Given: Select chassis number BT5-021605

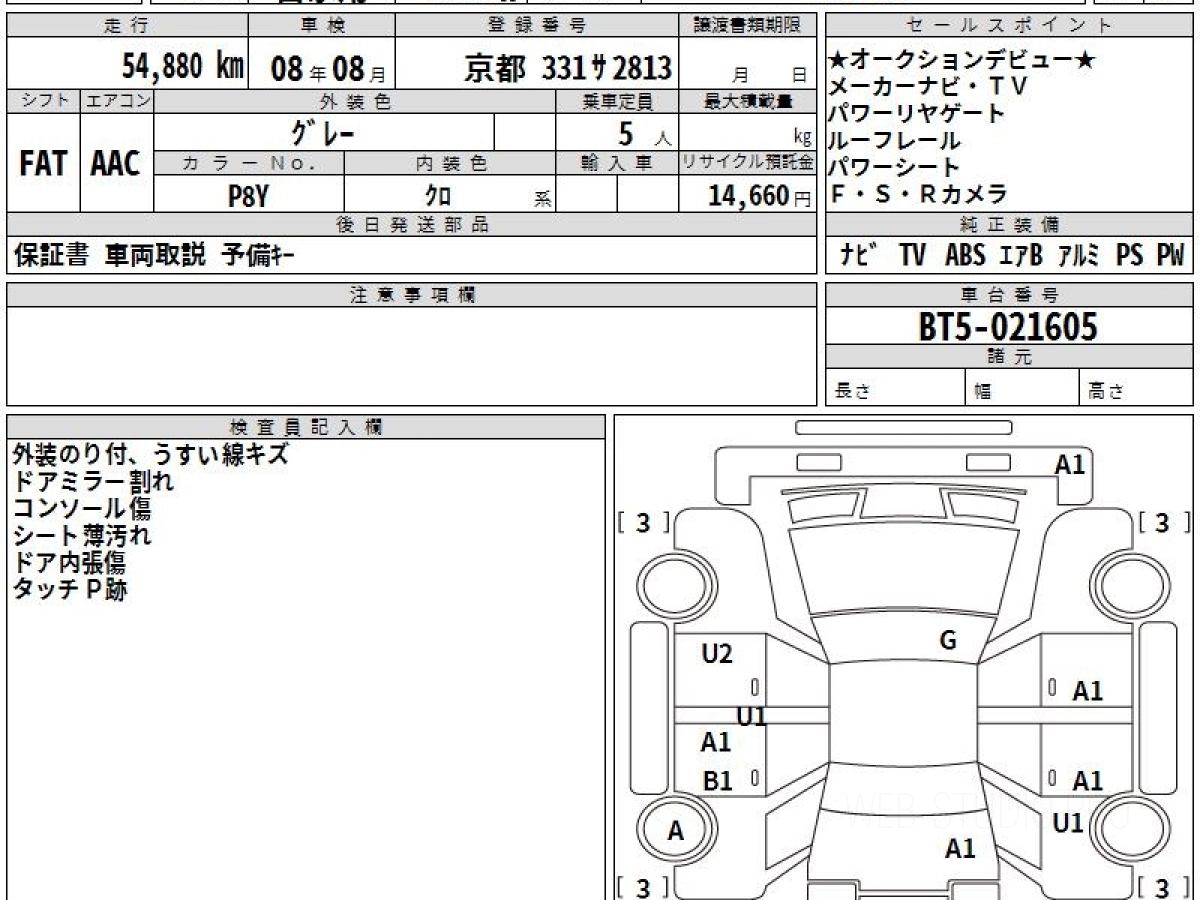Looking at the screenshot, I should [1008, 327].
